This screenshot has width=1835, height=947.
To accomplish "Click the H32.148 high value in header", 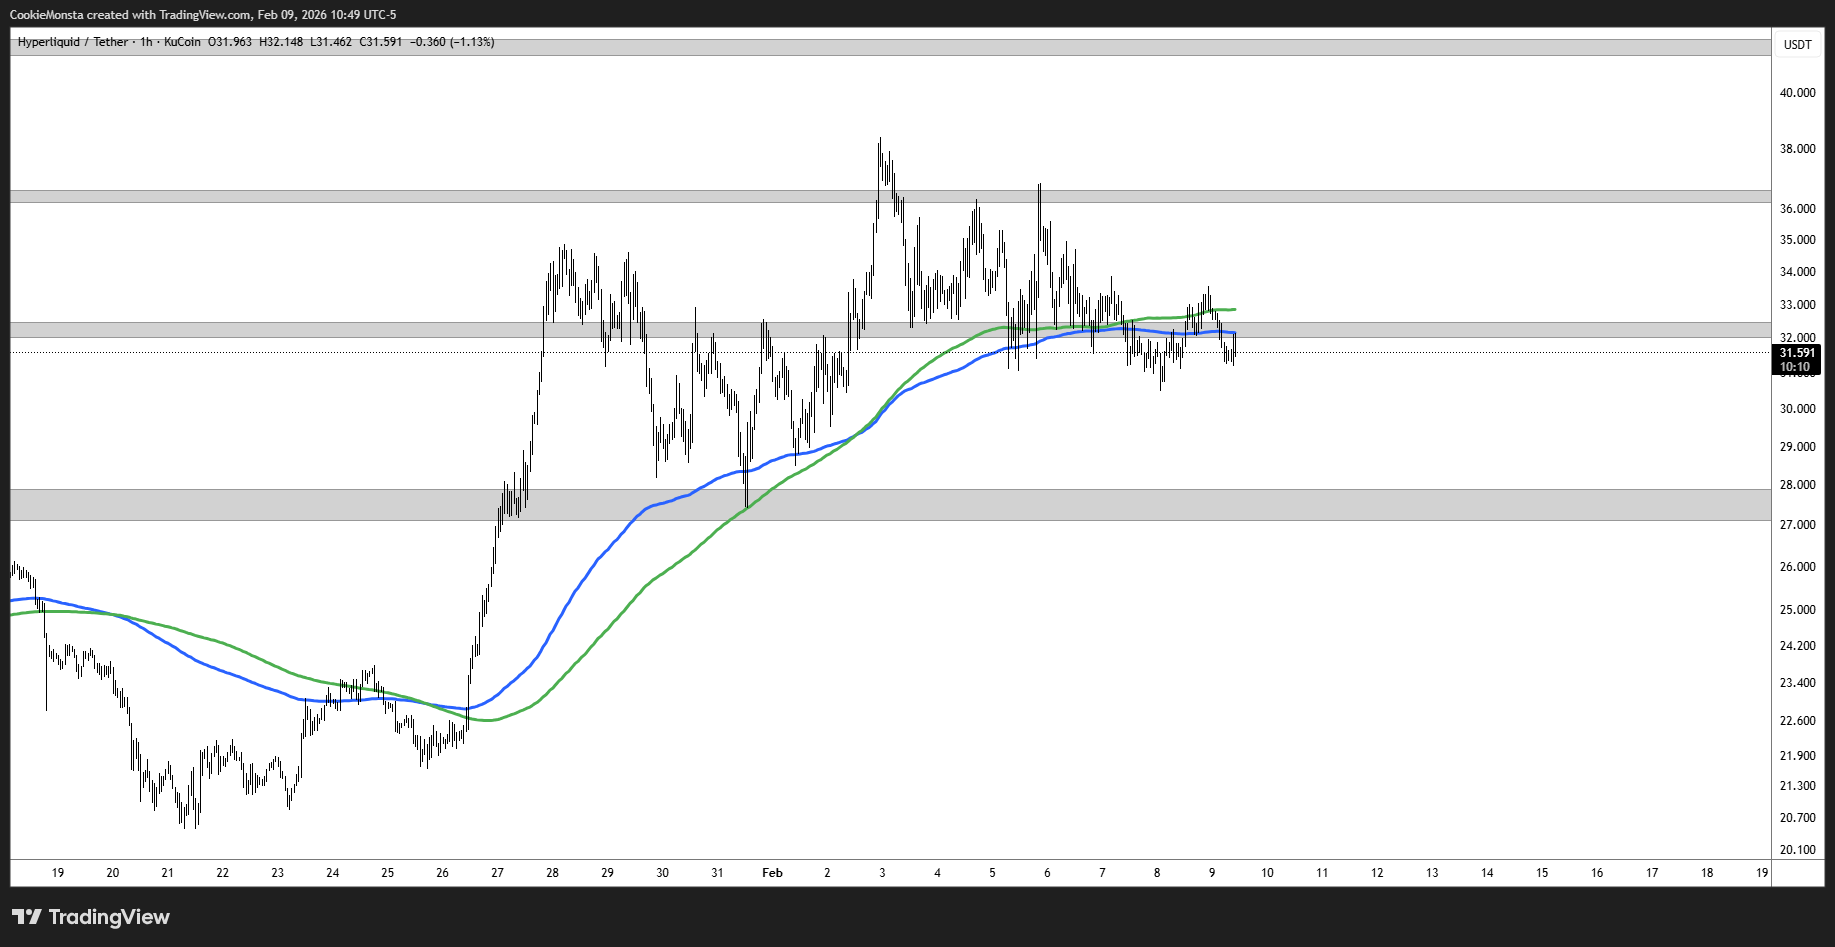I will coord(281,42).
